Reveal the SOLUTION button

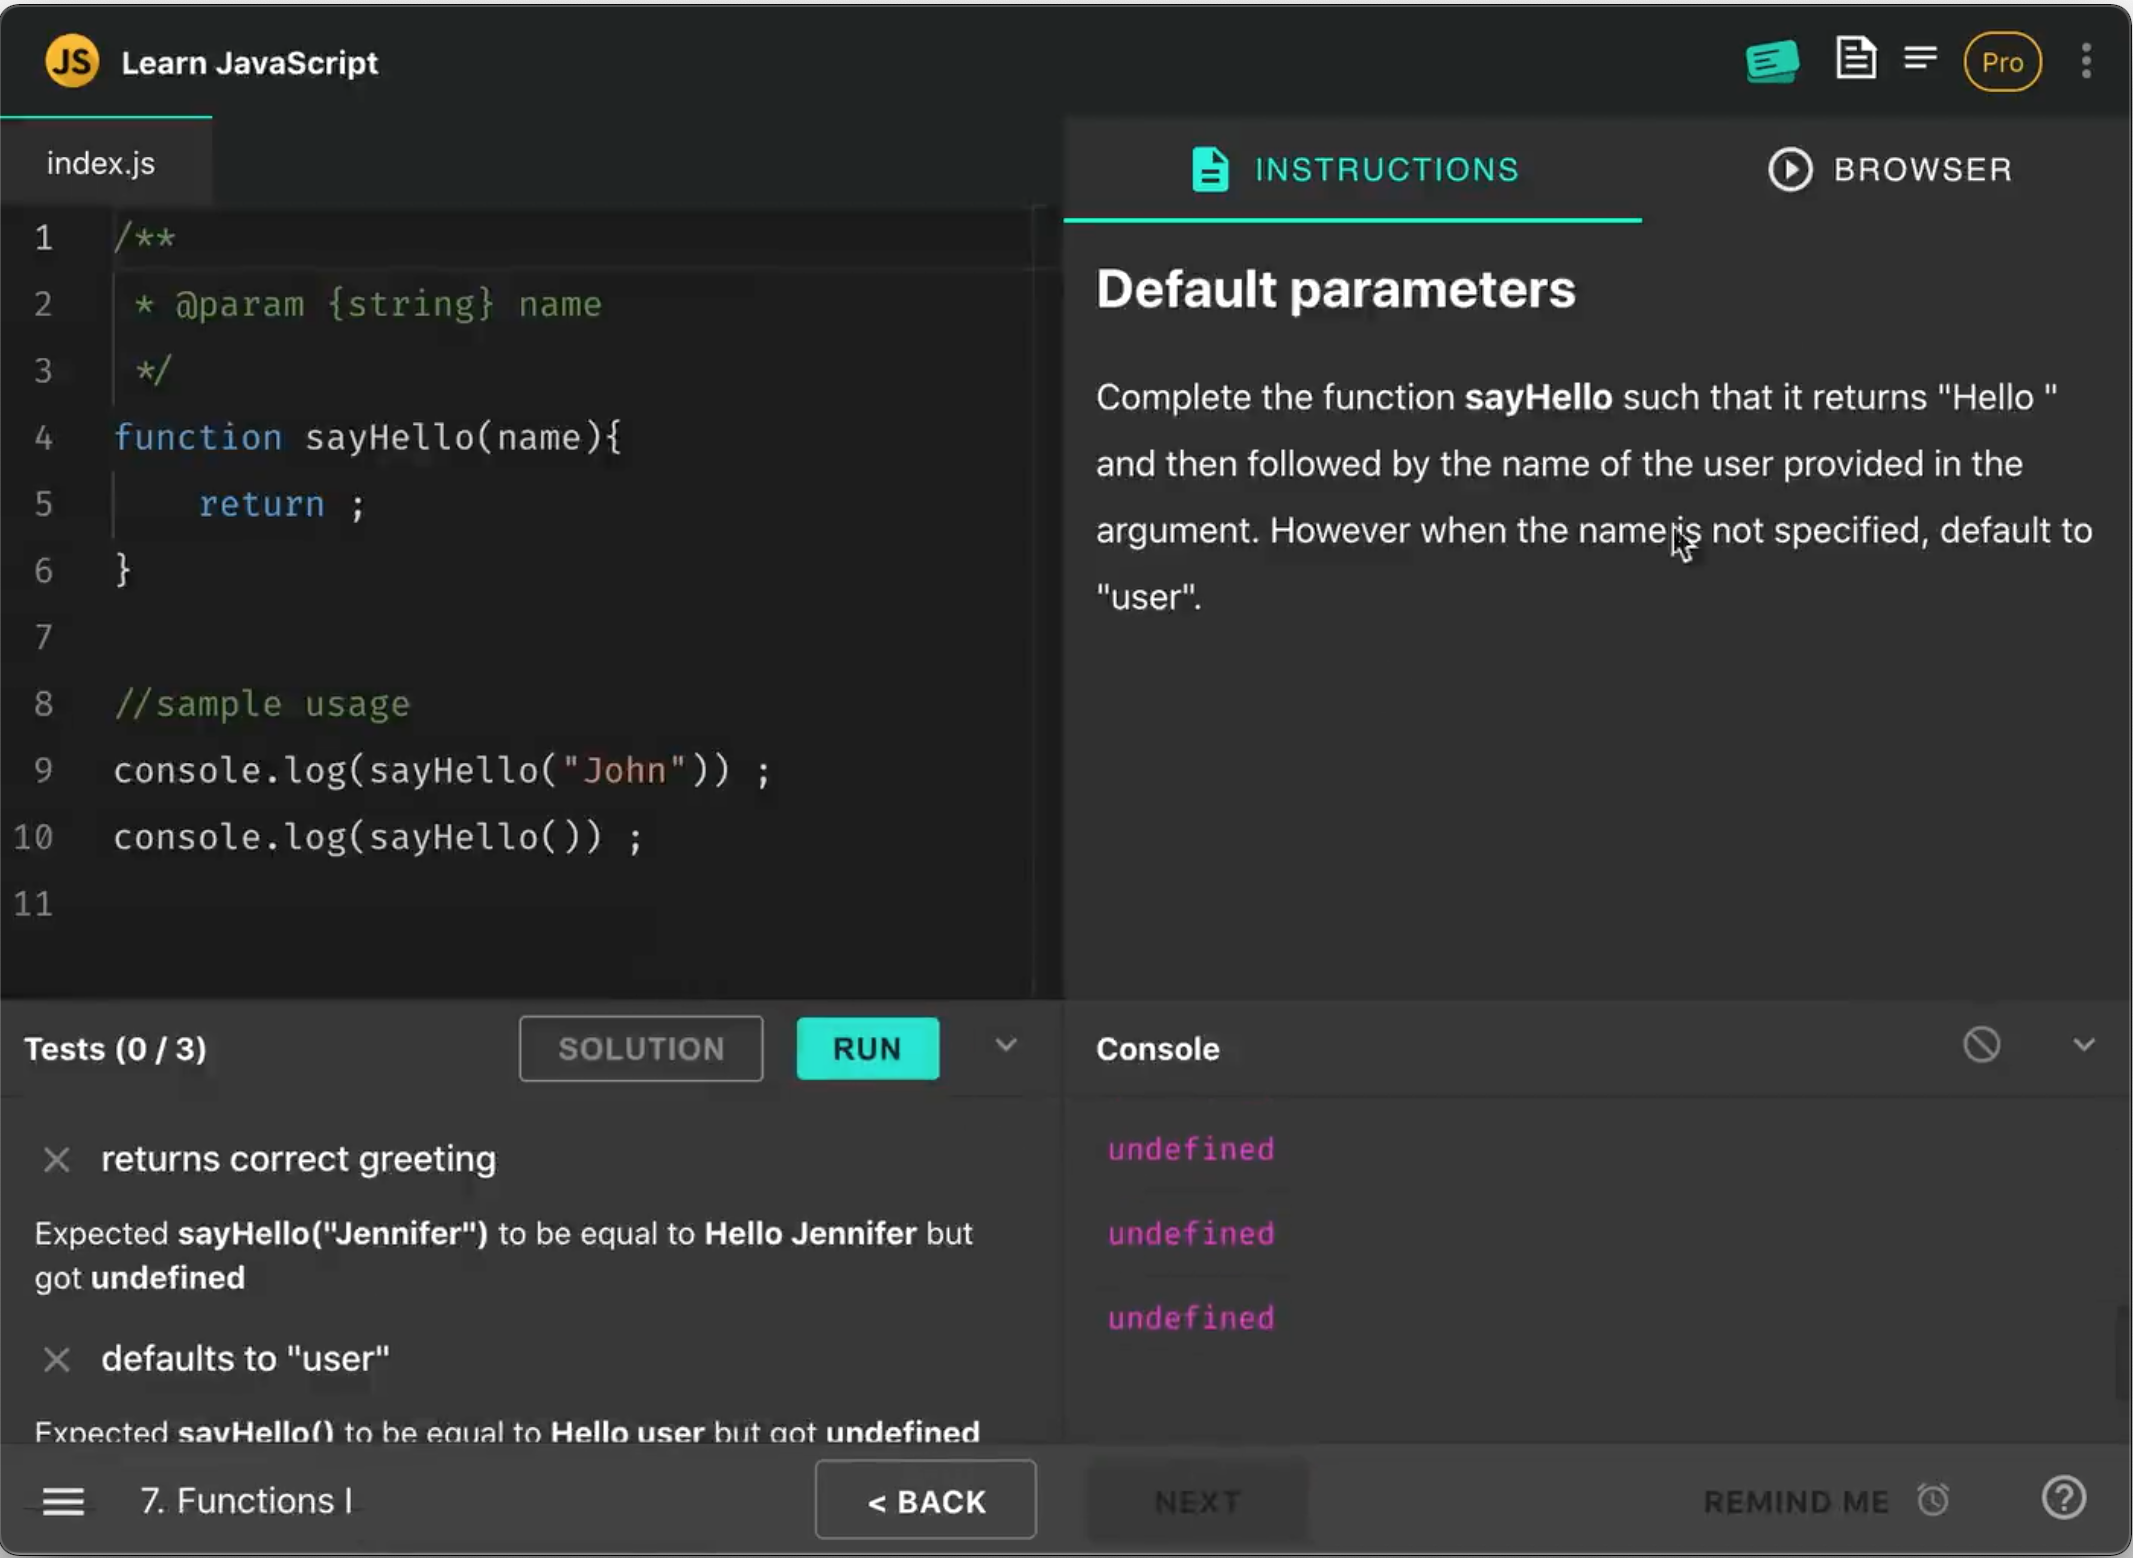(641, 1048)
